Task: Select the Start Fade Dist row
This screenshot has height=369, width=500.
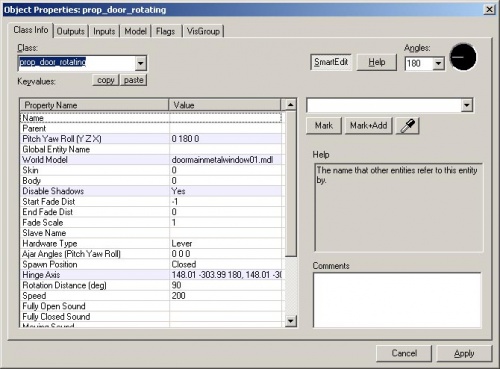Action: 151,201
